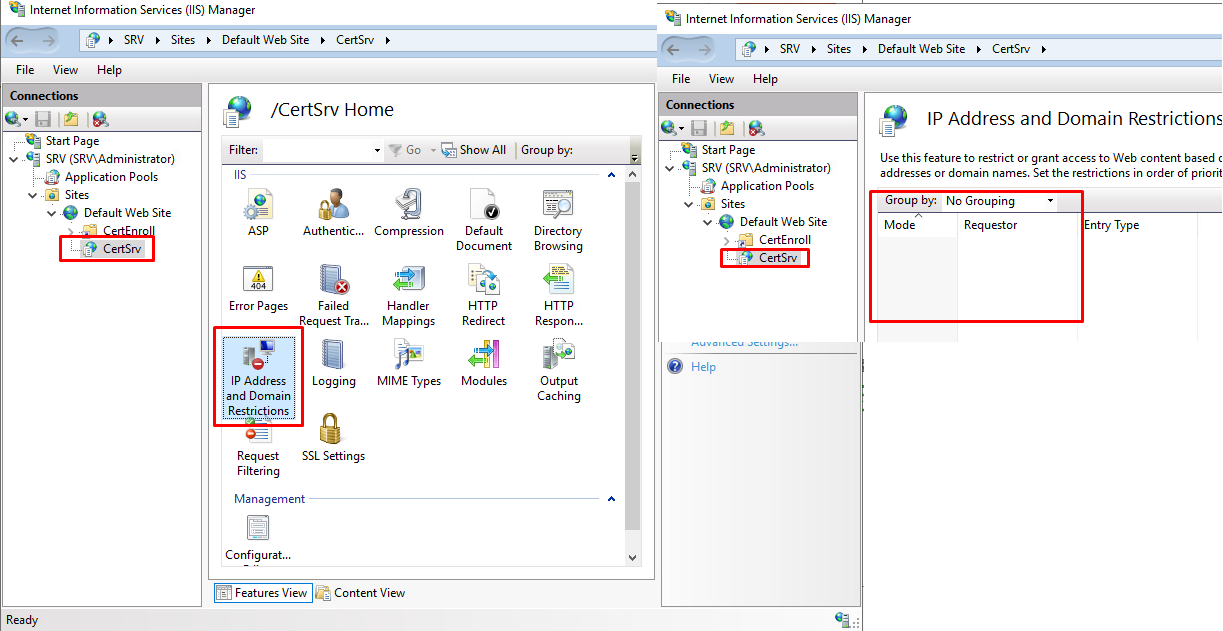Select the Output Caching feature

559,371
